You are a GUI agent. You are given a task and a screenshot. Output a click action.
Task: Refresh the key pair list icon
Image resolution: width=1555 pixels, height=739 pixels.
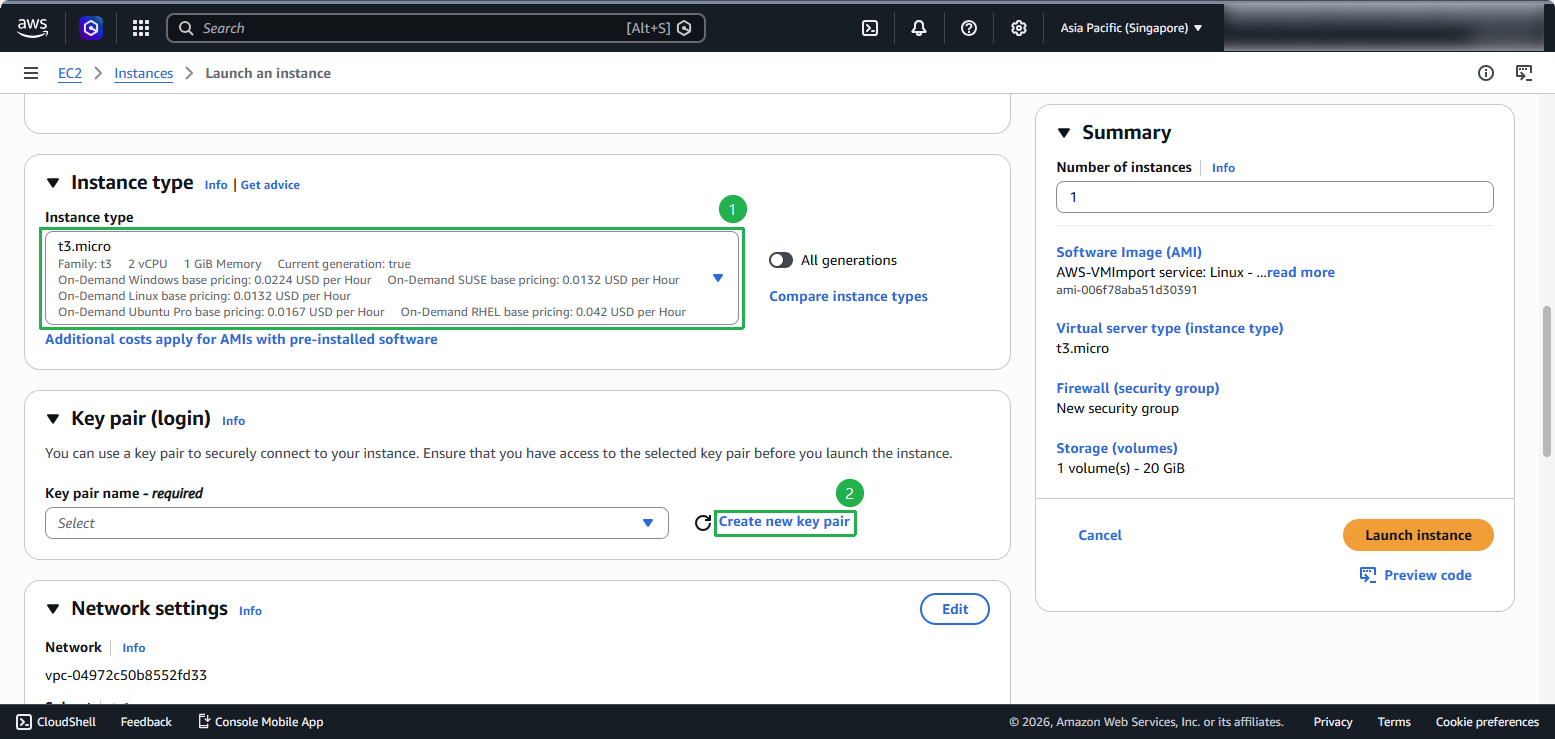[x=703, y=522]
